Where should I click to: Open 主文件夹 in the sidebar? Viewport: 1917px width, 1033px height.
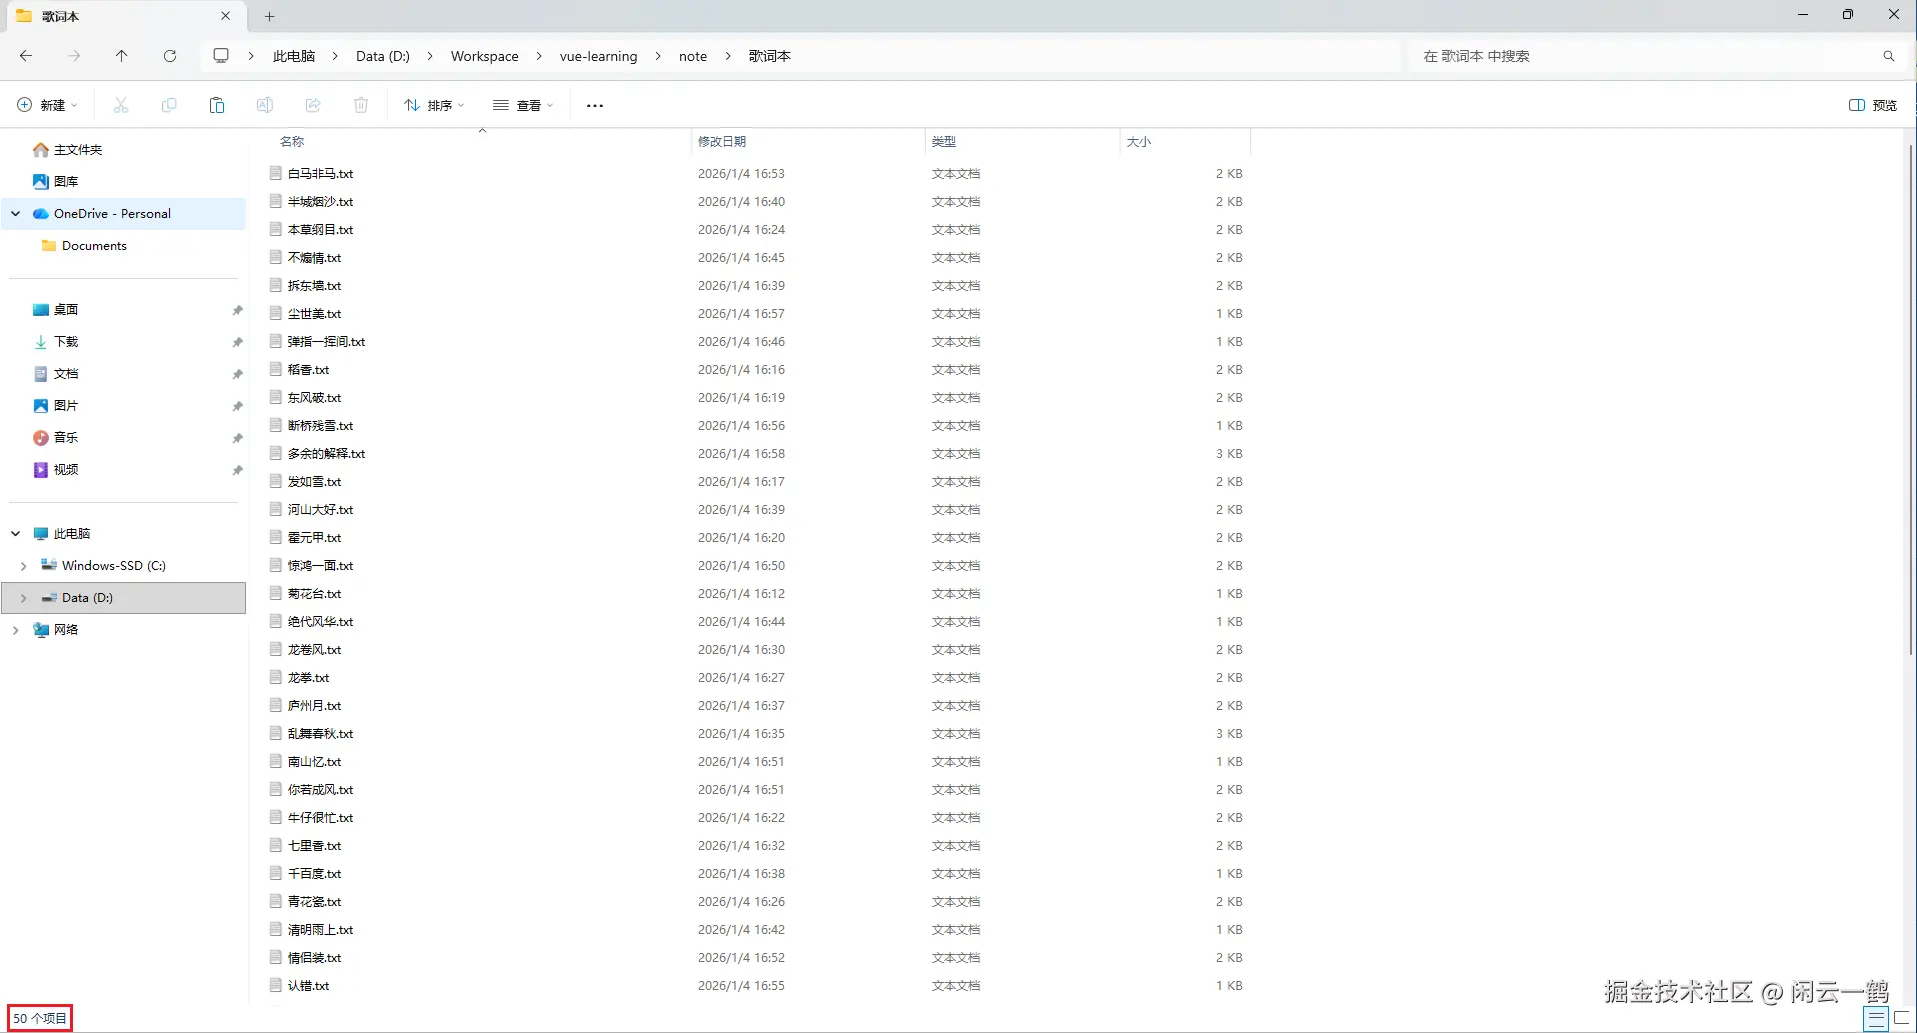click(78, 150)
